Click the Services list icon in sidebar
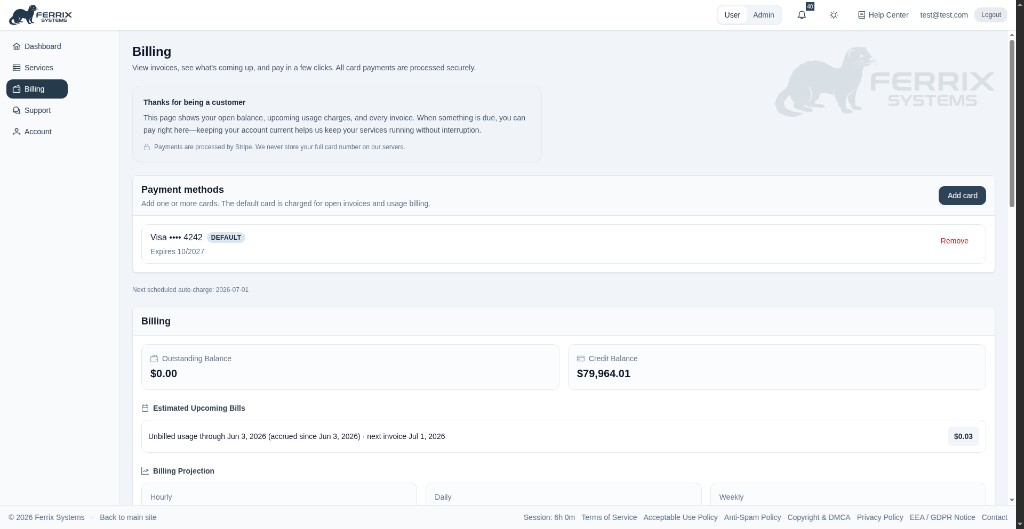Screen dimensions: 1024x529 [x=16, y=68]
